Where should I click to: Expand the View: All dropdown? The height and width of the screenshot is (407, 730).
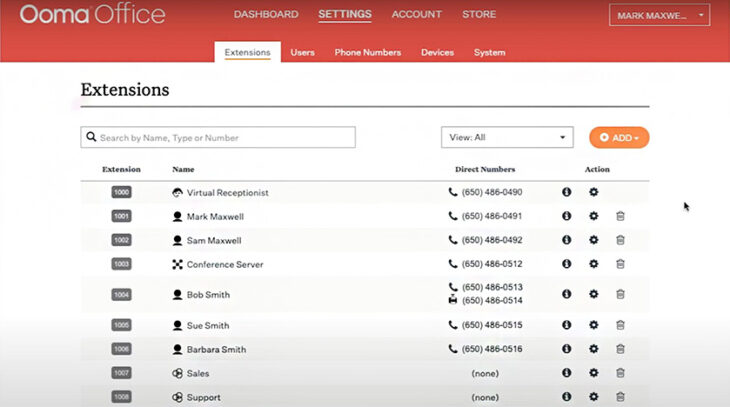pyautogui.click(x=507, y=137)
